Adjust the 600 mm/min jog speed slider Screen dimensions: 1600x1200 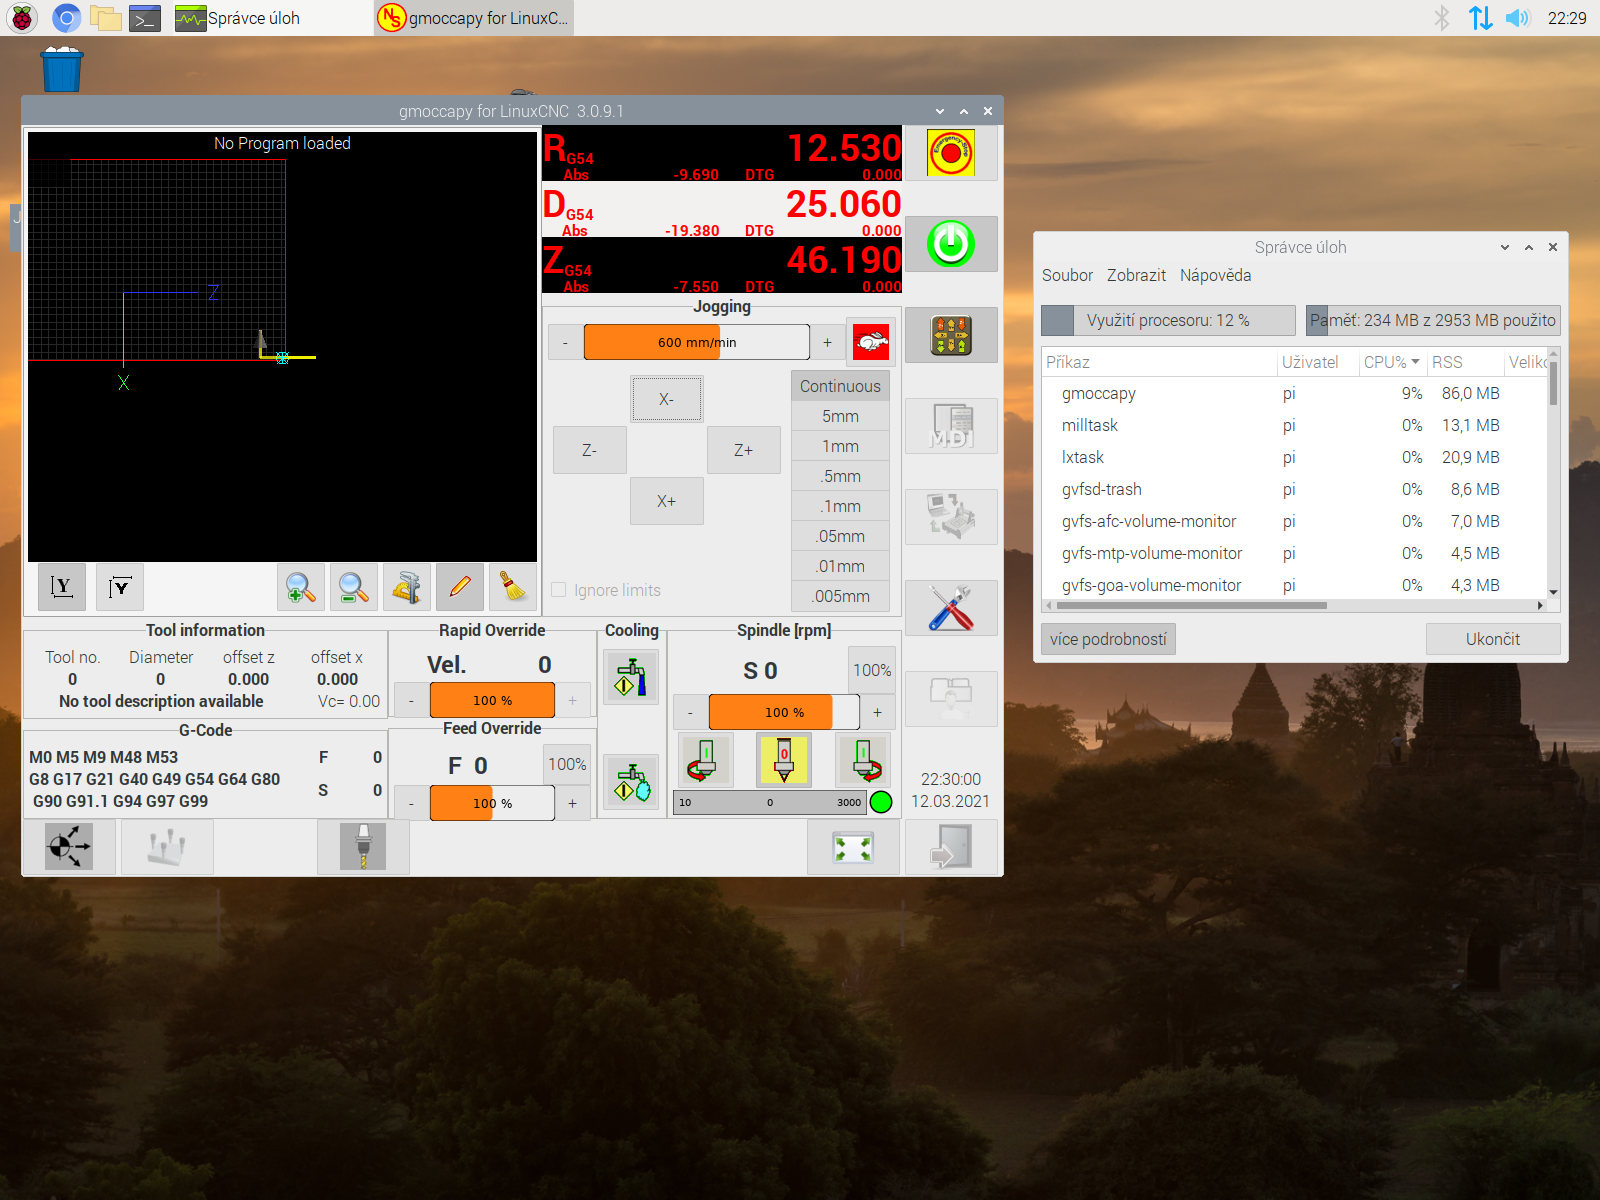tap(696, 342)
